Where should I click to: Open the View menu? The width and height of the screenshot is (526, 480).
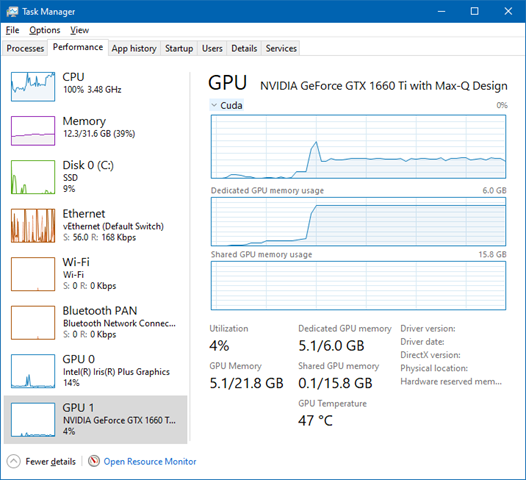point(80,30)
